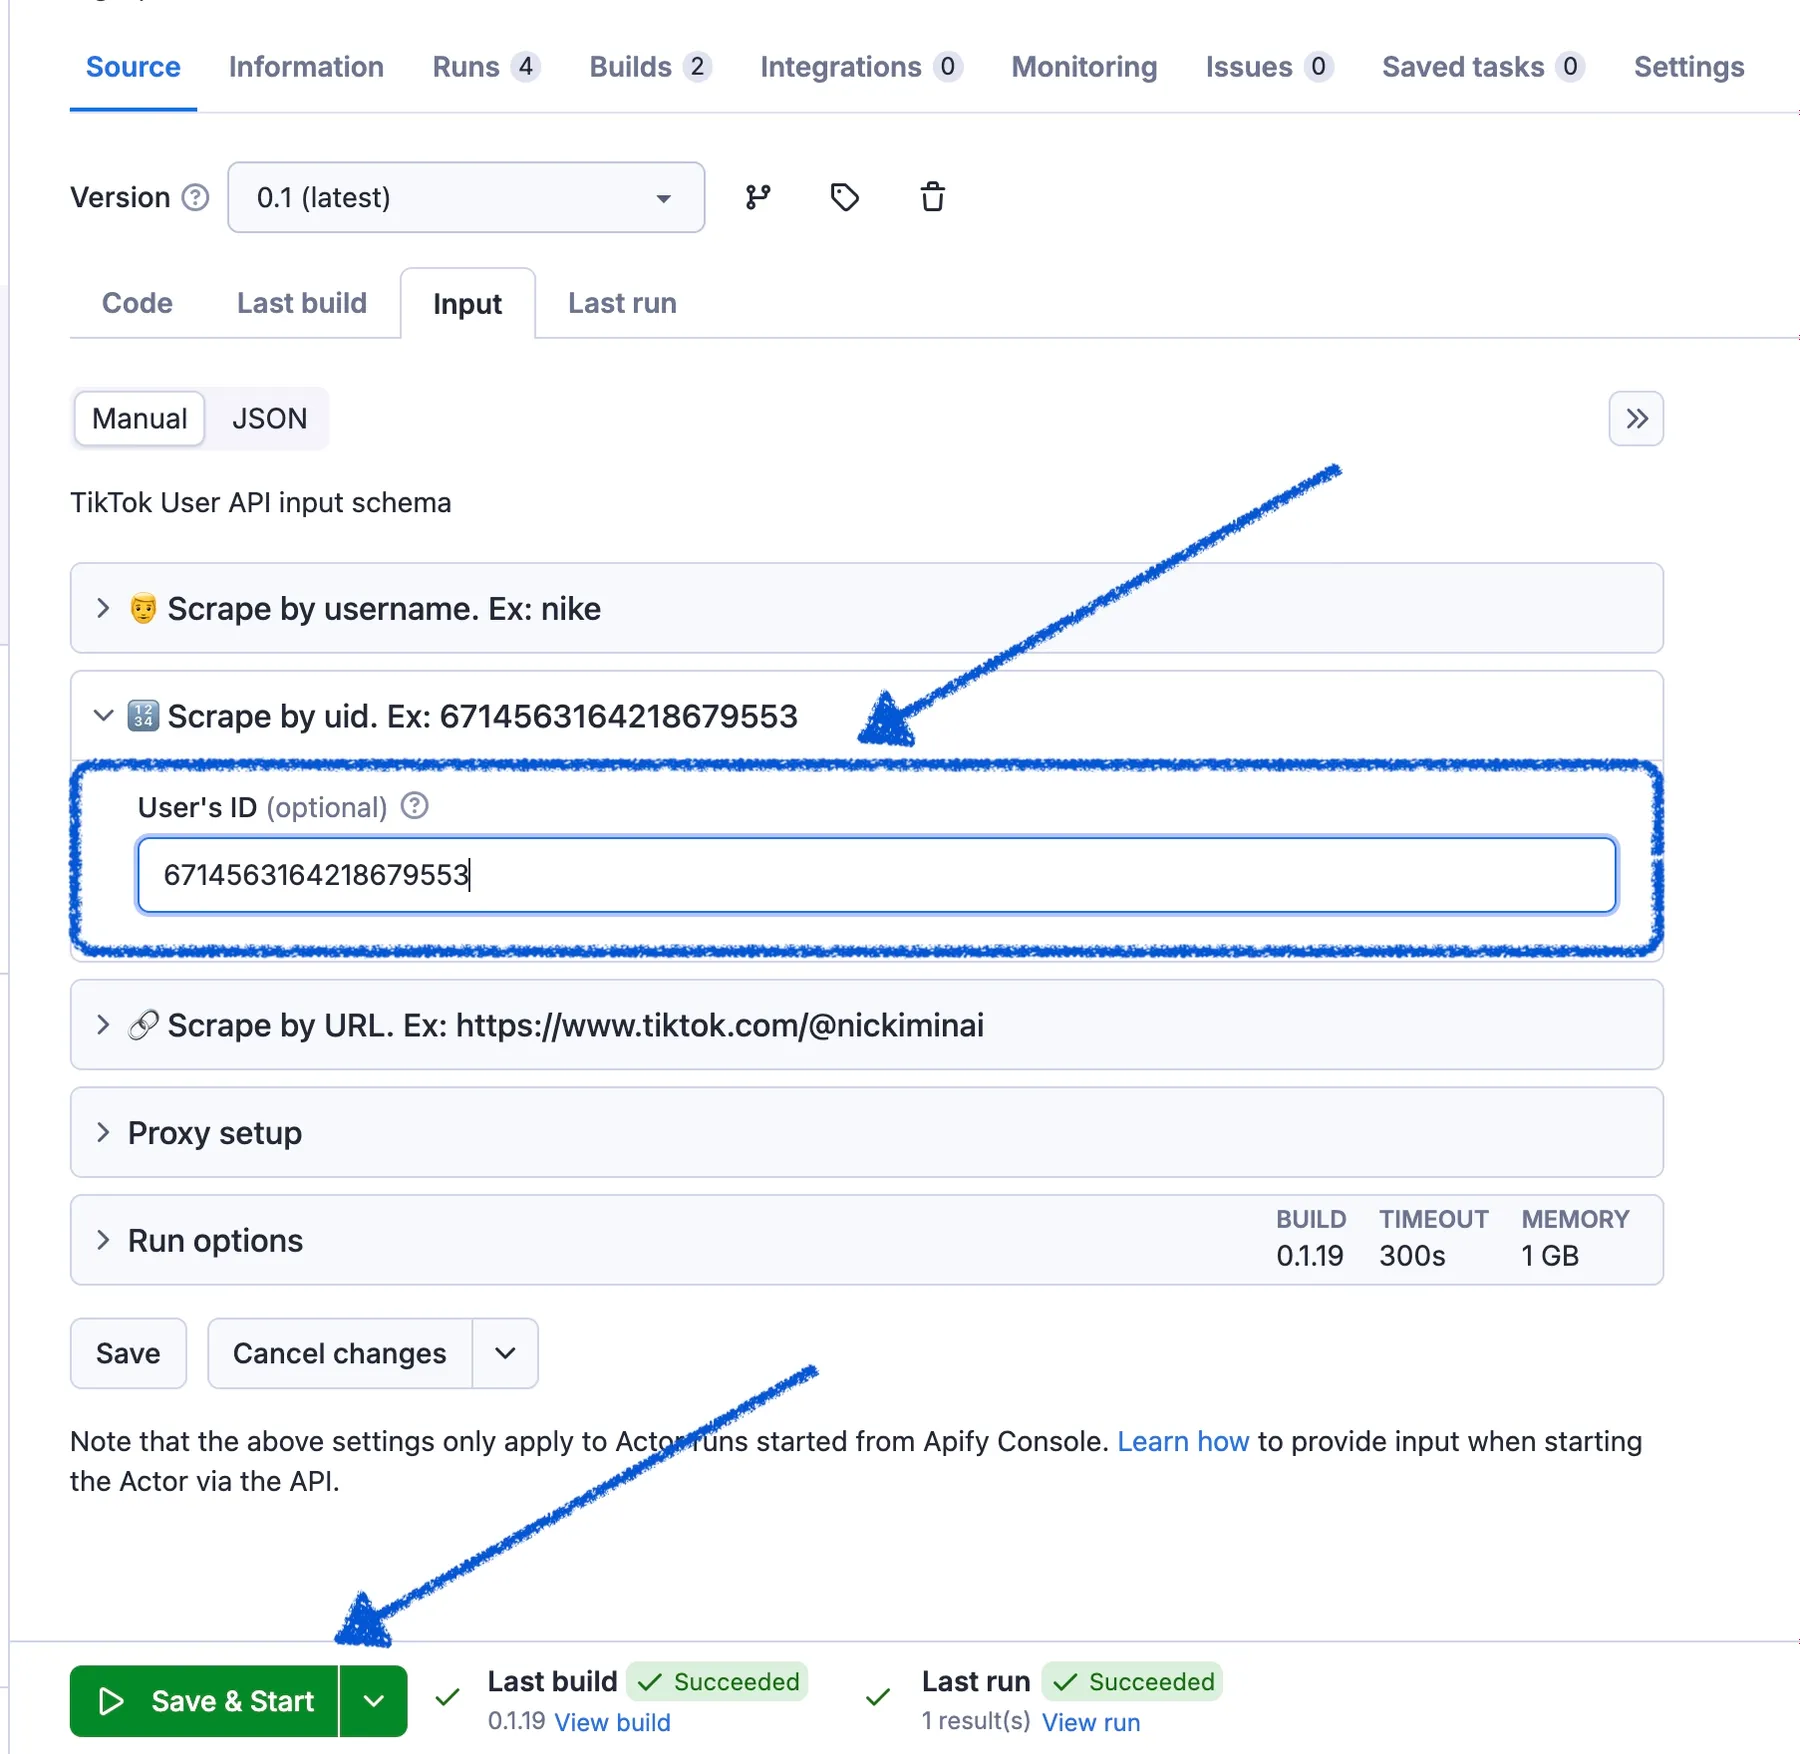Click the TIMEOUT 300s value in Run options
This screenshot has height=1754, width=1800.
click(1412, 1256)
